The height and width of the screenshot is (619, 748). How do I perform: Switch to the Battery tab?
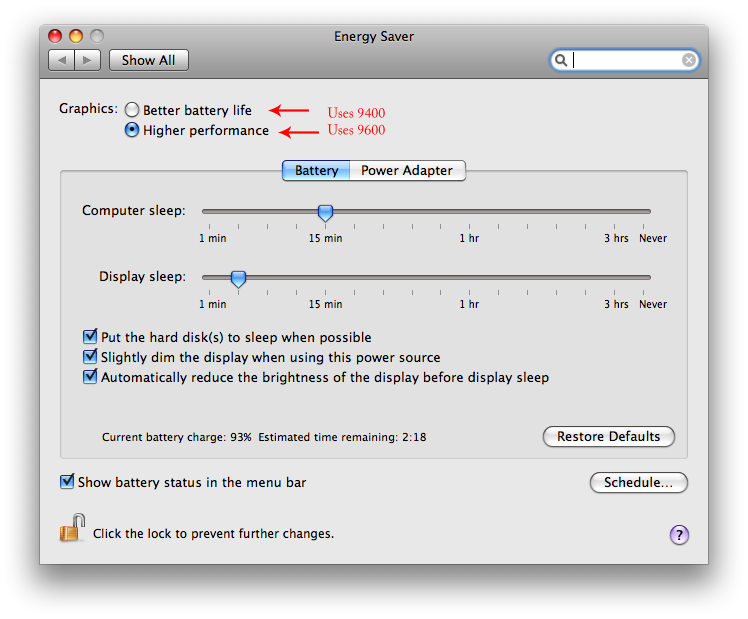(x=316, y=170)
